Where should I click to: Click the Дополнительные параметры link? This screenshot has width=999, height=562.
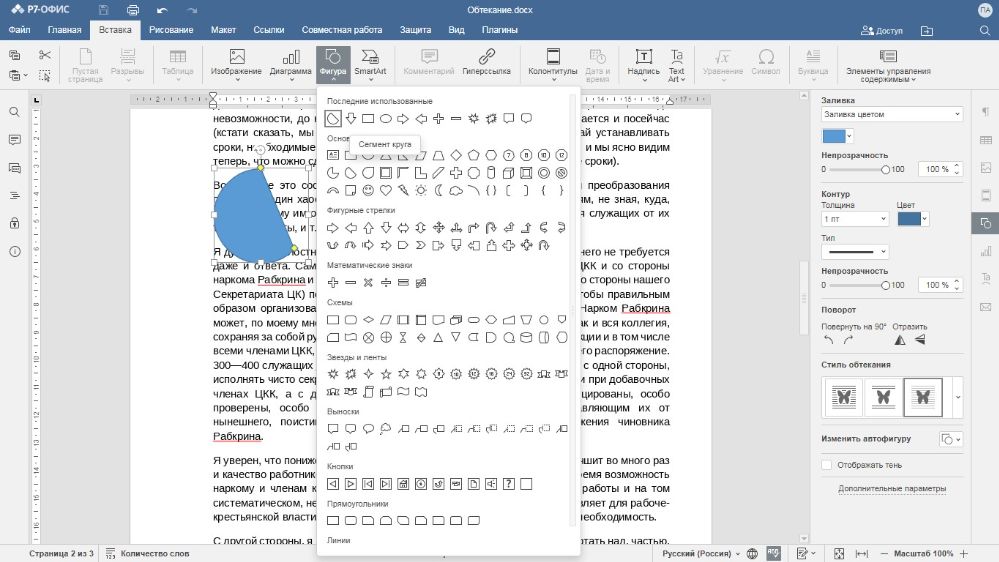point(892,489)
